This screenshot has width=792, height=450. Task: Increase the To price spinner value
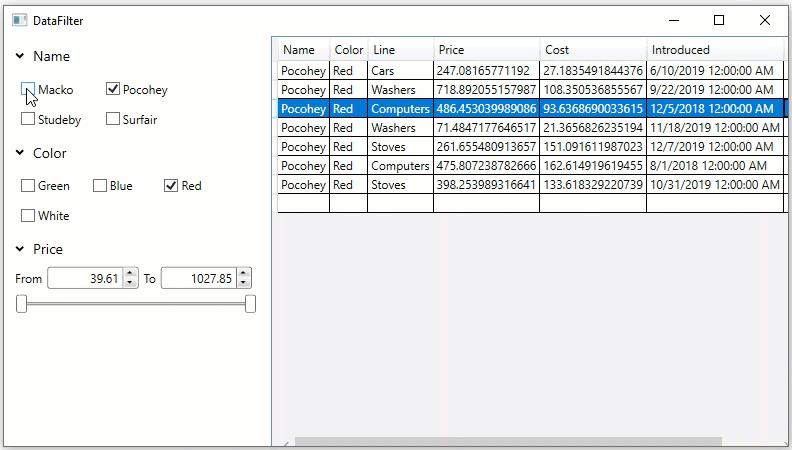pos(244,274)
